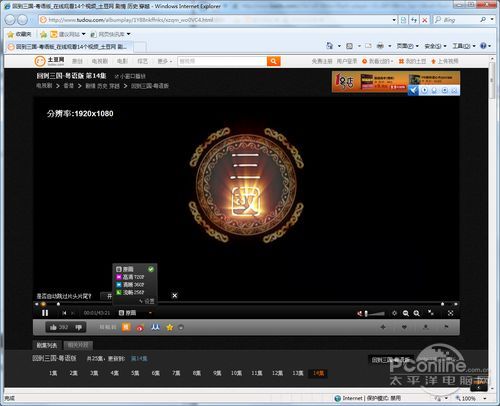This screenshot has width=500, height=406.
Task: Toggle the small-window playback checkbox
Action: [117, 76]
